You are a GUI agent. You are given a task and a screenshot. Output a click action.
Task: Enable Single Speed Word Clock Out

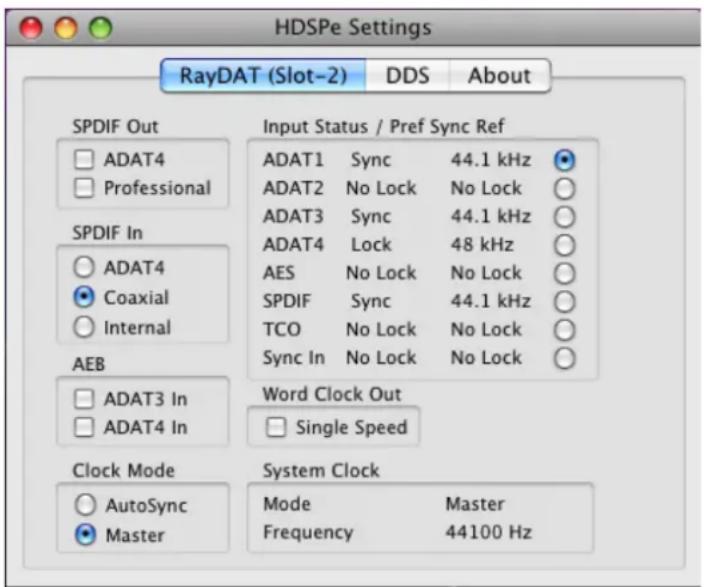(x=276, y=427)
